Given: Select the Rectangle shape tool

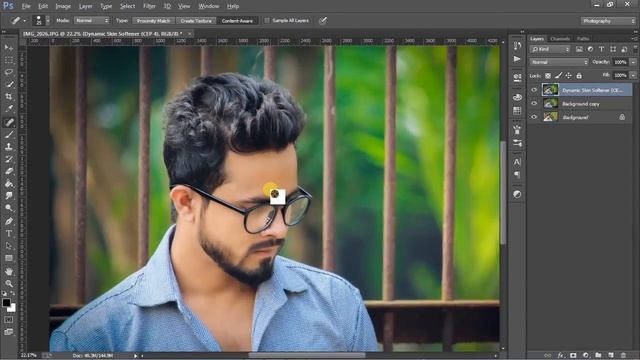Looking at the screenshot, I should click(x=9, y=258).
